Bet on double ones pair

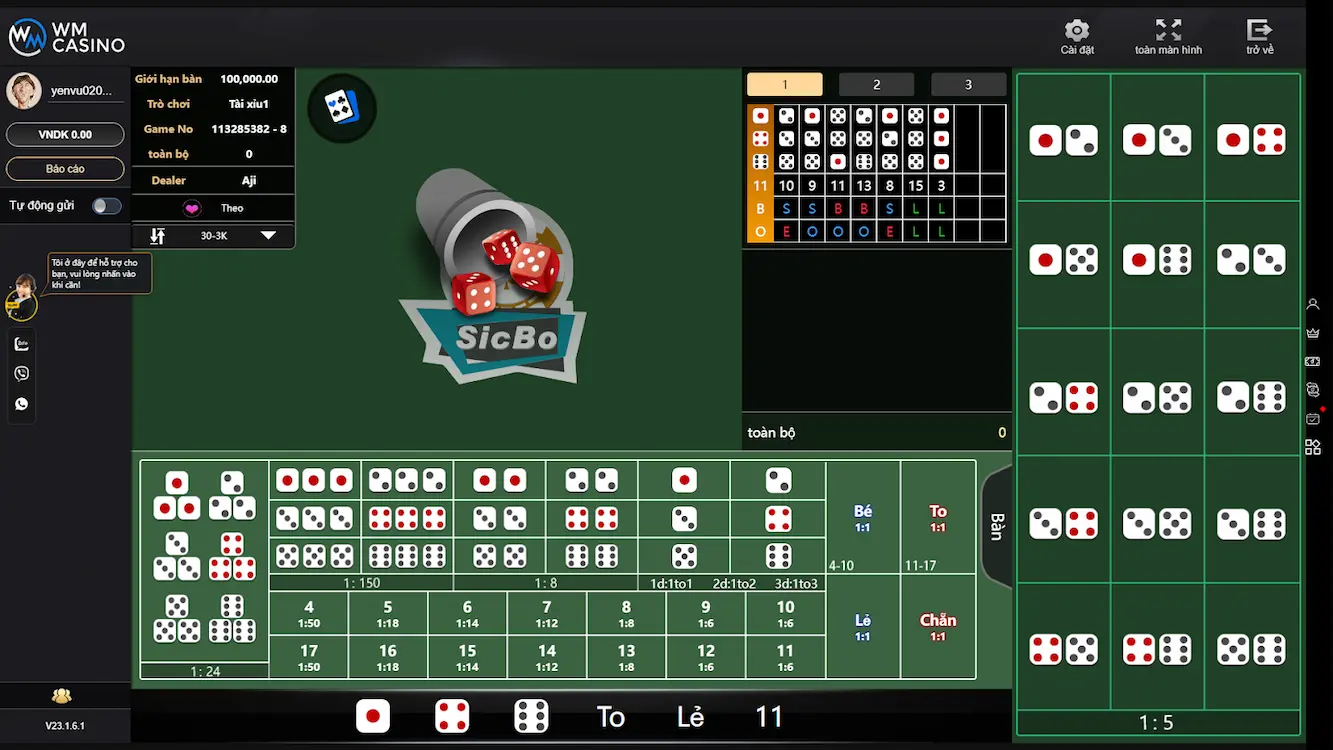coord(500,481)
